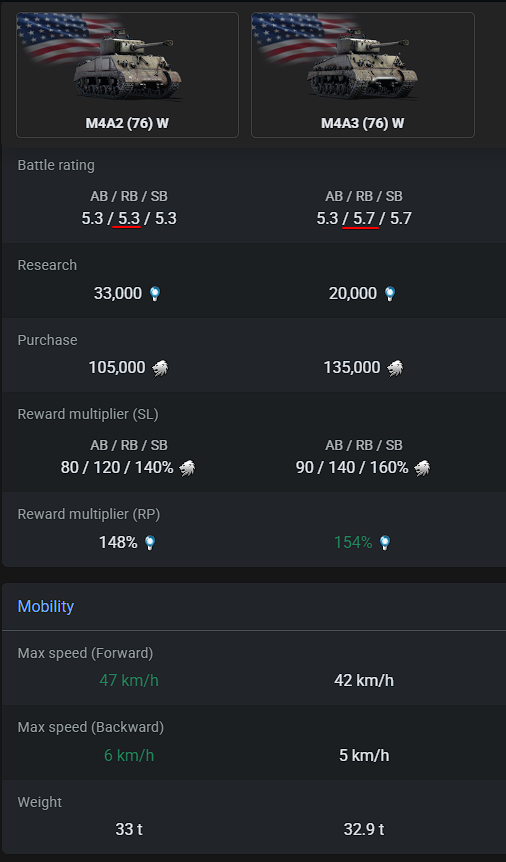
Task: Click the underlined 5.7 RB battle rating
Action: [364, 219]
